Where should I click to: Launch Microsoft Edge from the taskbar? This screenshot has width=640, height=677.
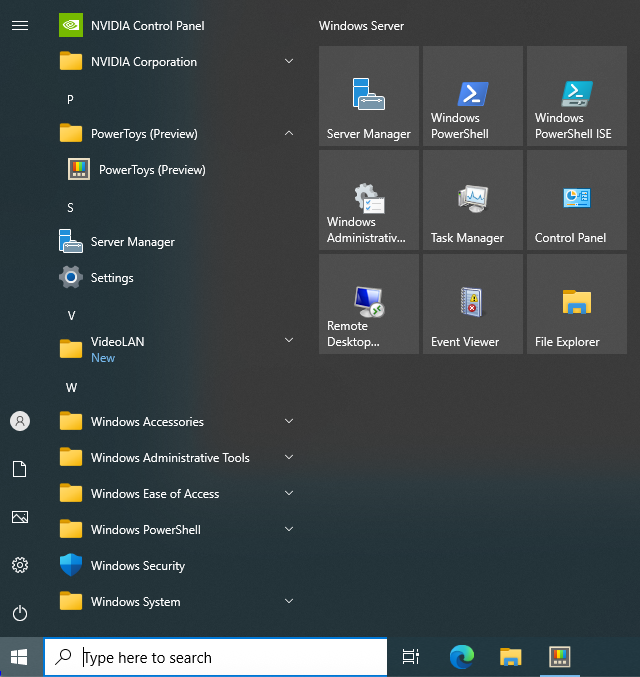point(462,657)
